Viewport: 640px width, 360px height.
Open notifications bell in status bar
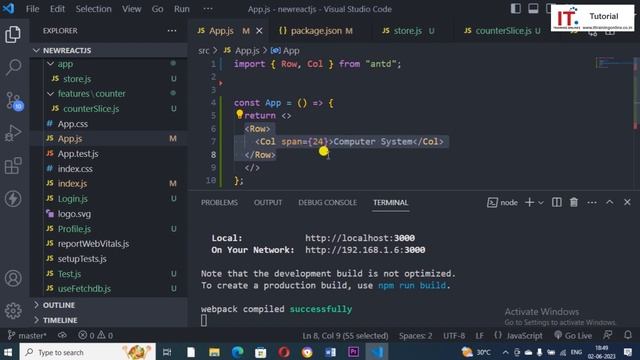[x=628, y=336]
